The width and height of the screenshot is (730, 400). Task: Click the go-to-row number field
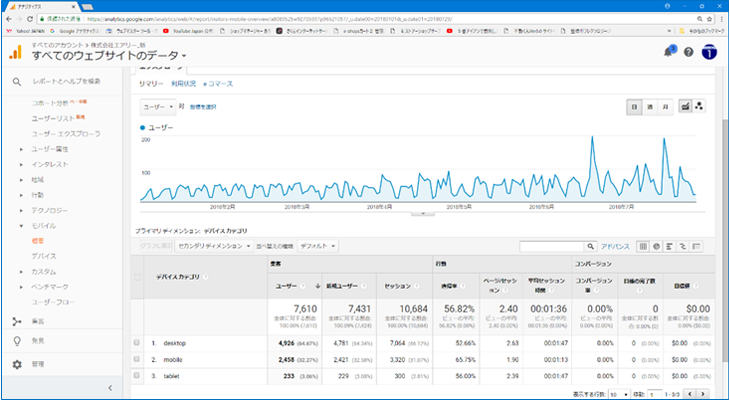click(655, 394)
